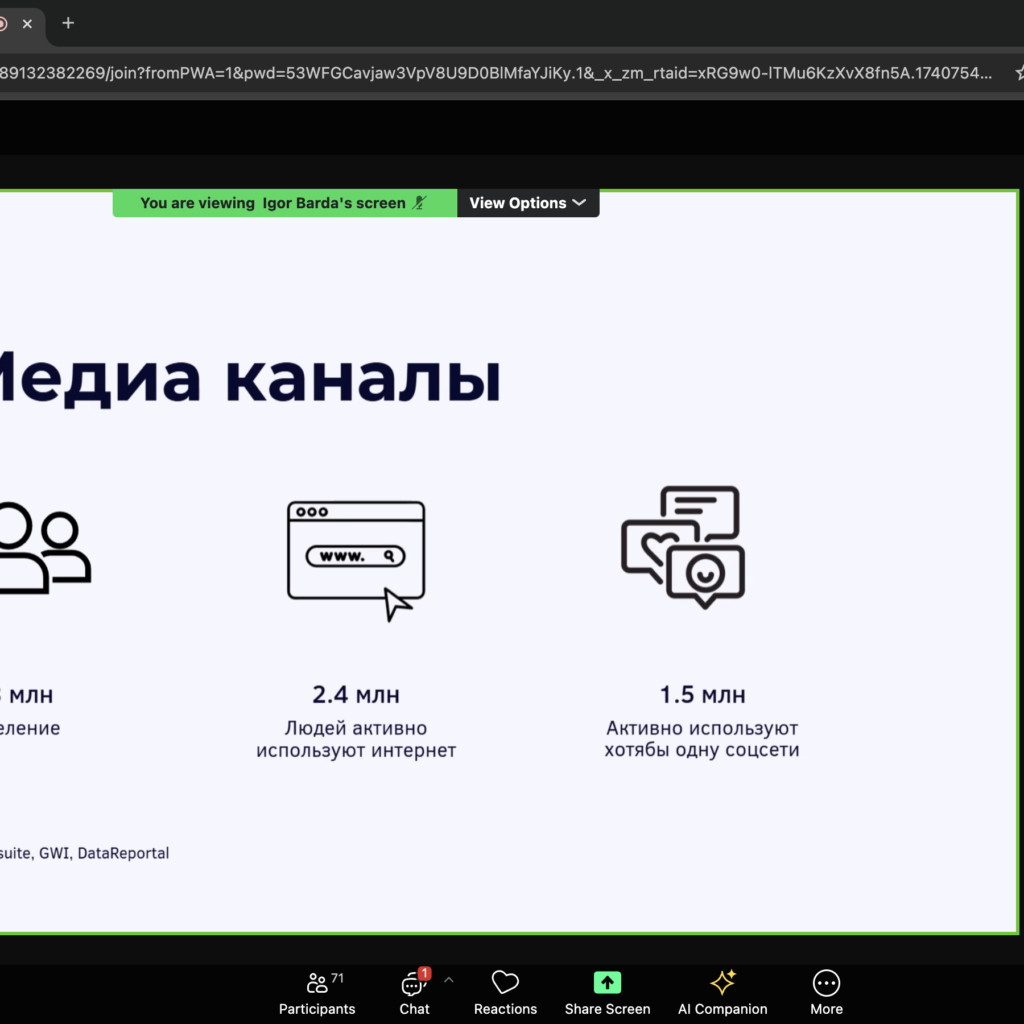The width and height of the screenshot is (1024, 1024).
Task: Close the current browser tab
Action: 27,24
